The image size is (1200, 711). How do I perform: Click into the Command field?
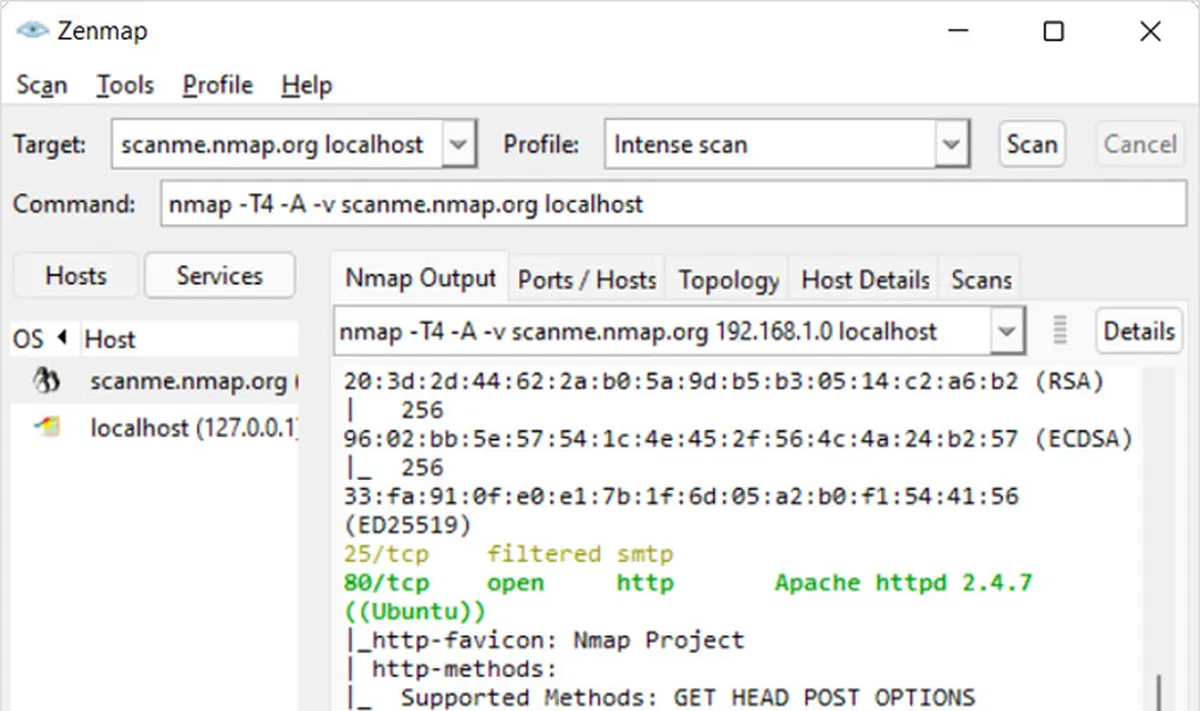(x=672, y=205)
